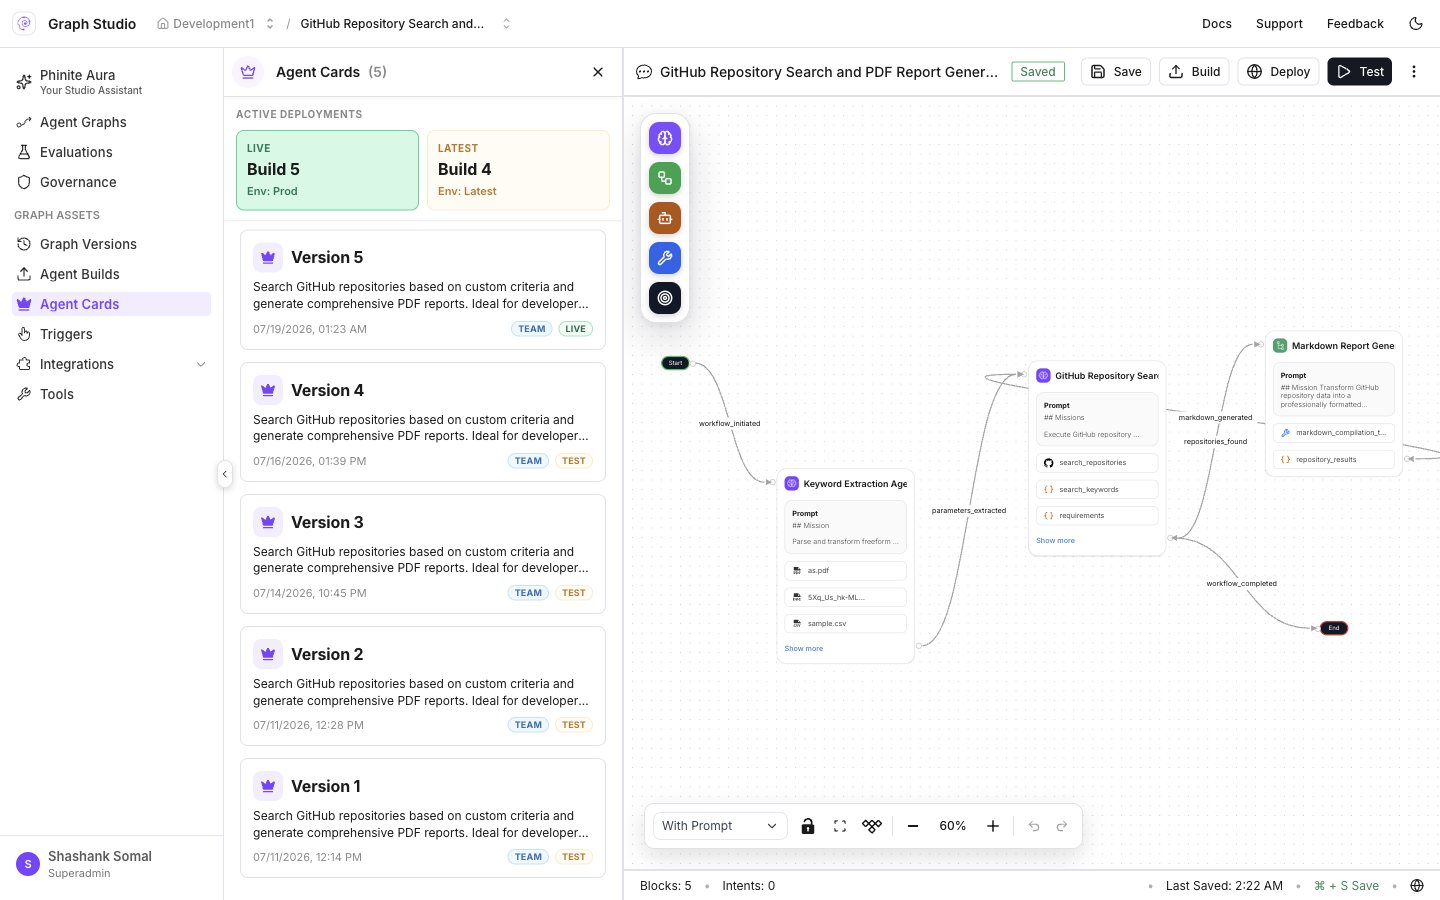This screenshot has height=900, width=1440.
Task: Click the undo arrow icon
Action: coord(1034,826)
